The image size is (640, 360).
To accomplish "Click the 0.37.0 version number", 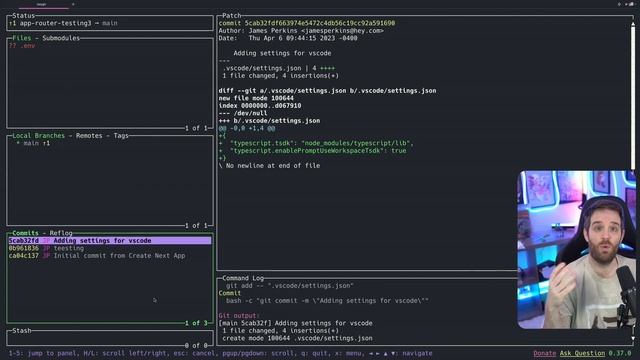I will point(620,353).
